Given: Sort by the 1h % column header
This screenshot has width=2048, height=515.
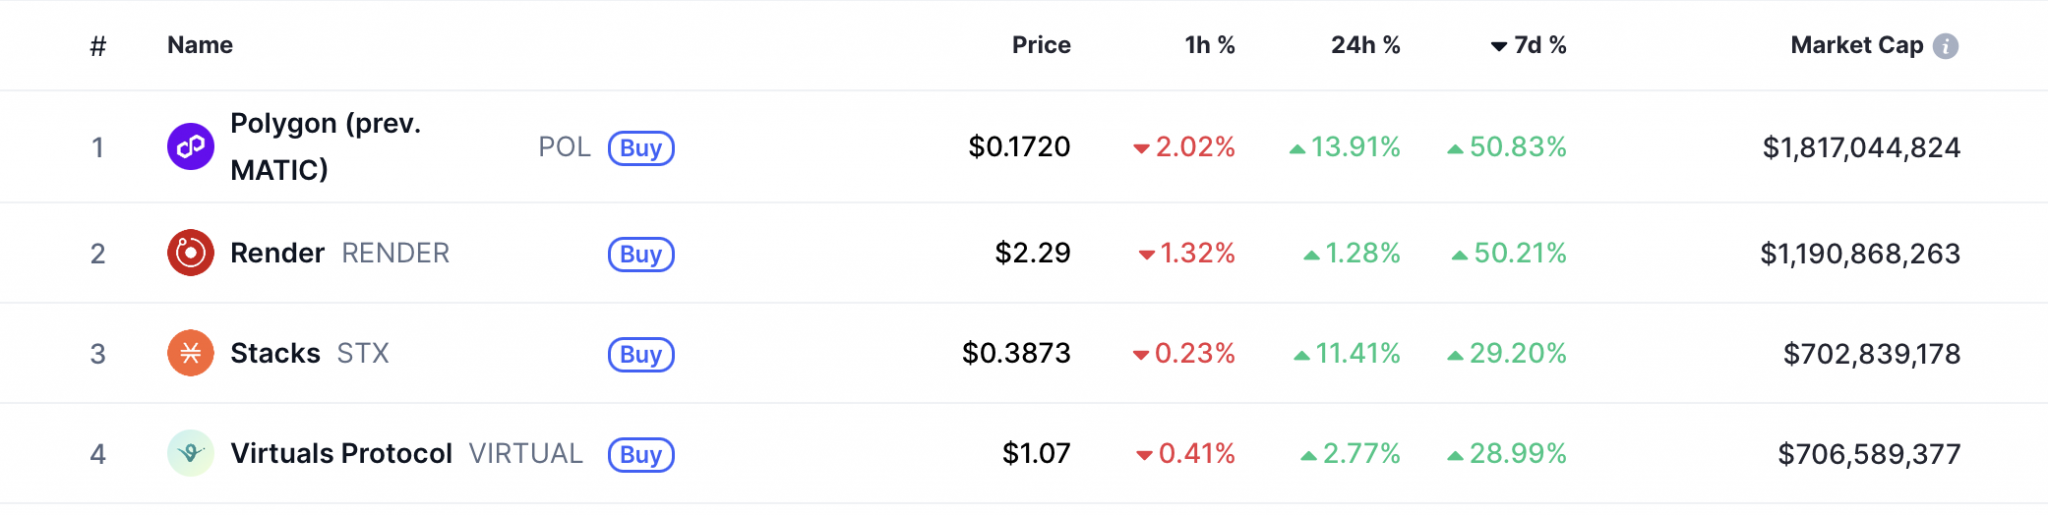Looking at the screenshot, I should (x=1209, y=45).
